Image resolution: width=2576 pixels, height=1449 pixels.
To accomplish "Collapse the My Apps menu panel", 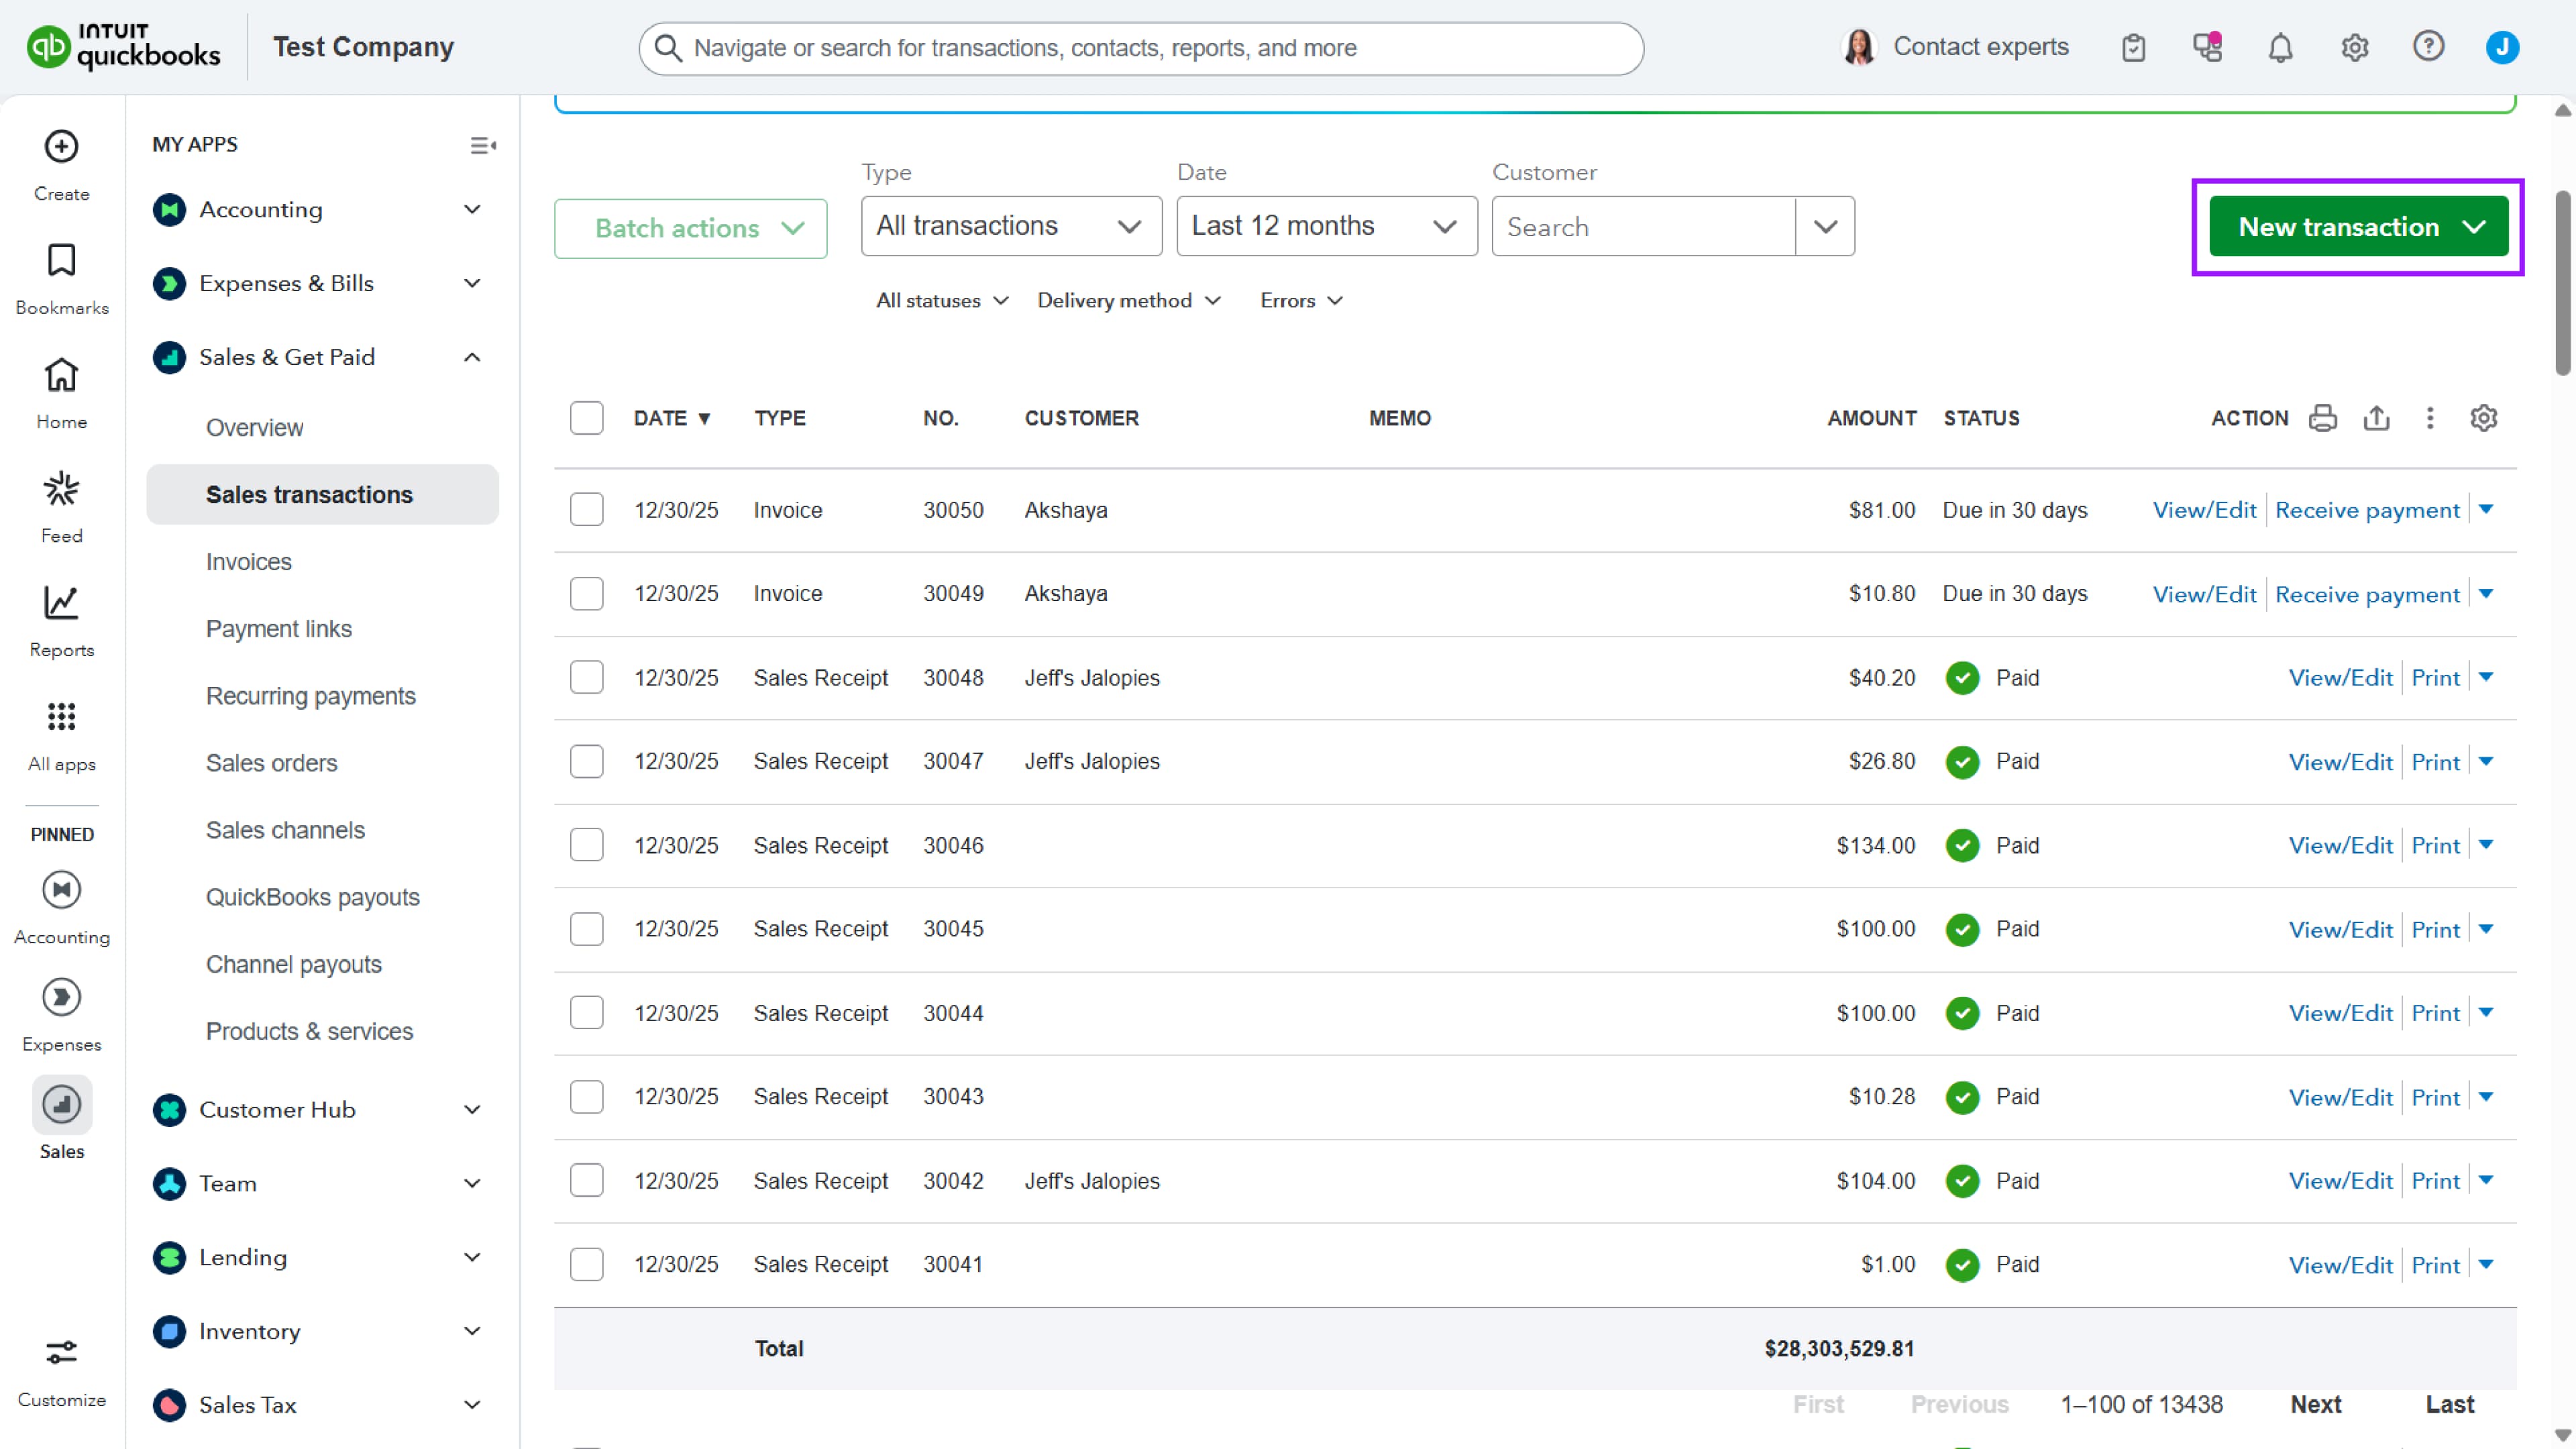I will pyautogui.click(x=483, y=146).
